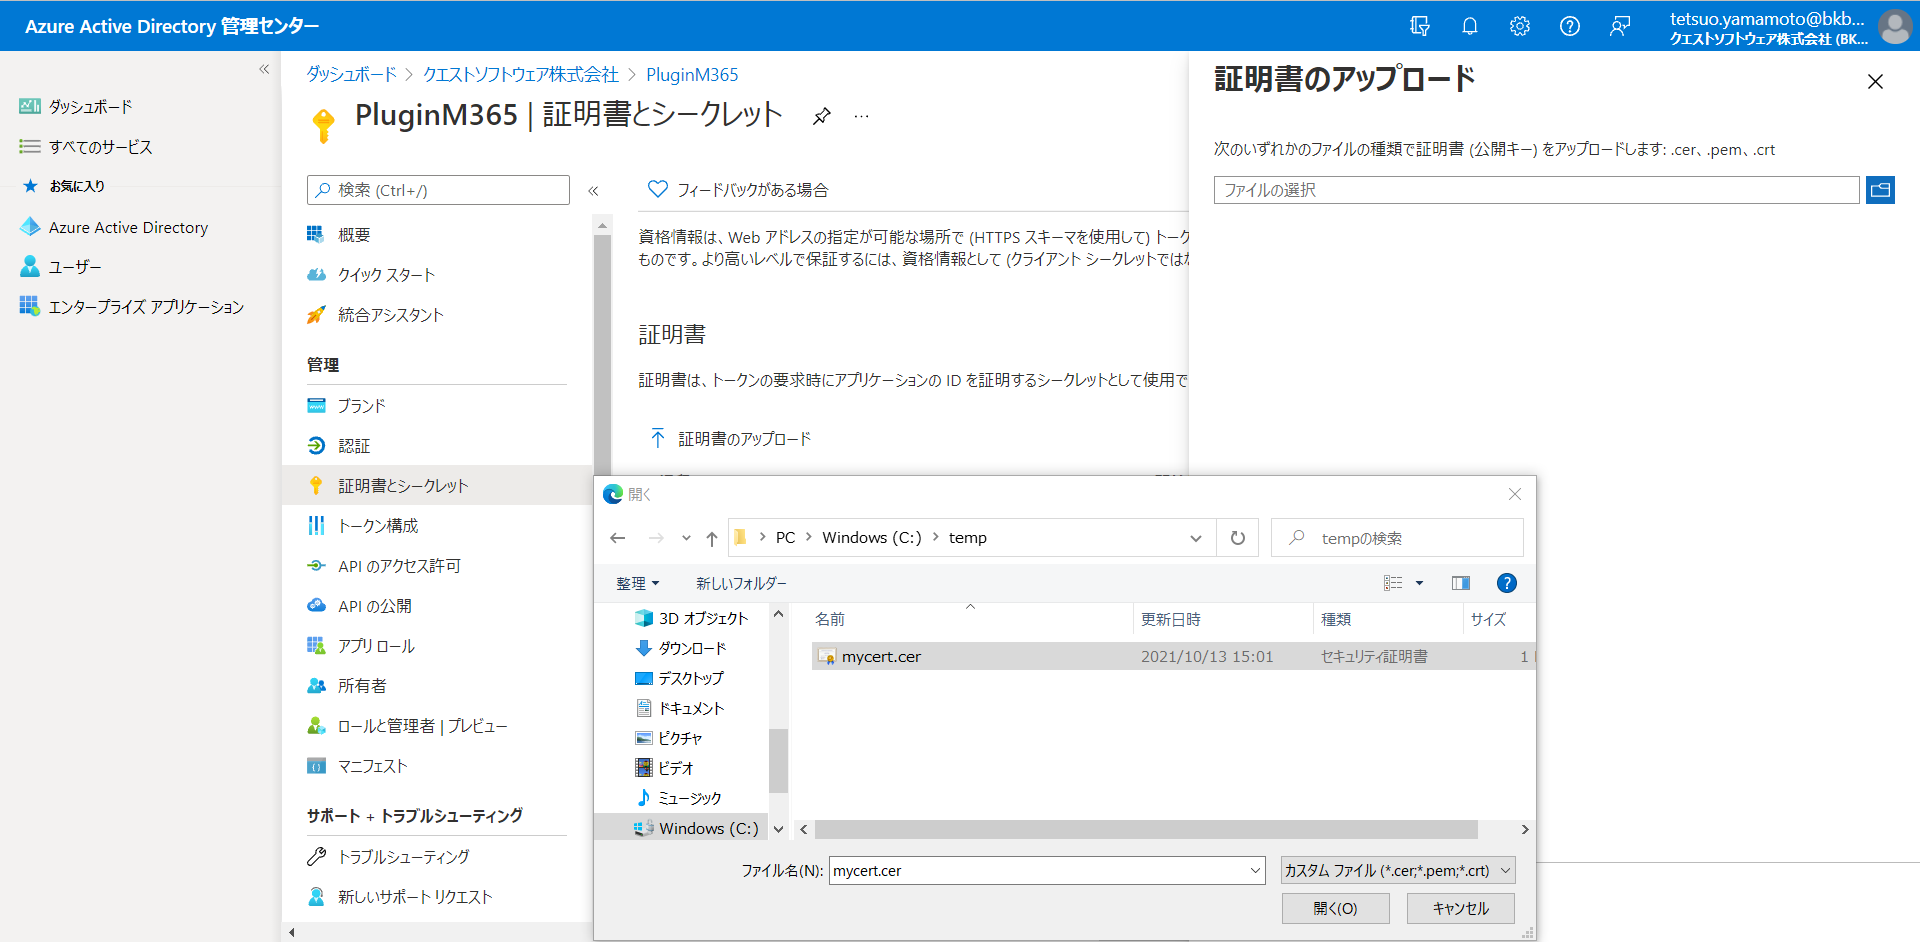Select 証明書とシークレット menu item

437,485
